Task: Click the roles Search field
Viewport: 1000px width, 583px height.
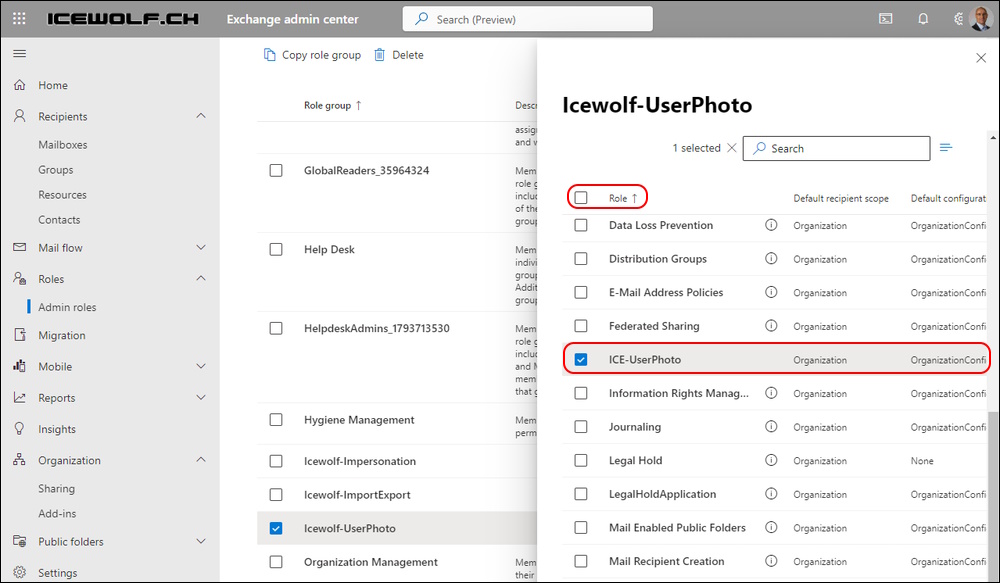Action: tap(836, 148)
